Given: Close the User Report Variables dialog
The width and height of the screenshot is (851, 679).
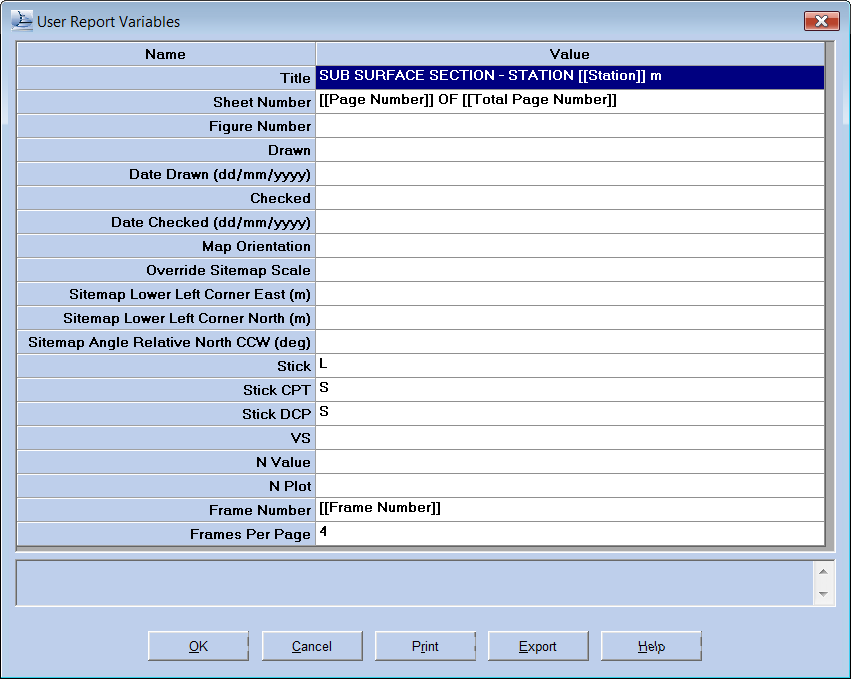Looking at the screenshot, I should pos(820,21).
